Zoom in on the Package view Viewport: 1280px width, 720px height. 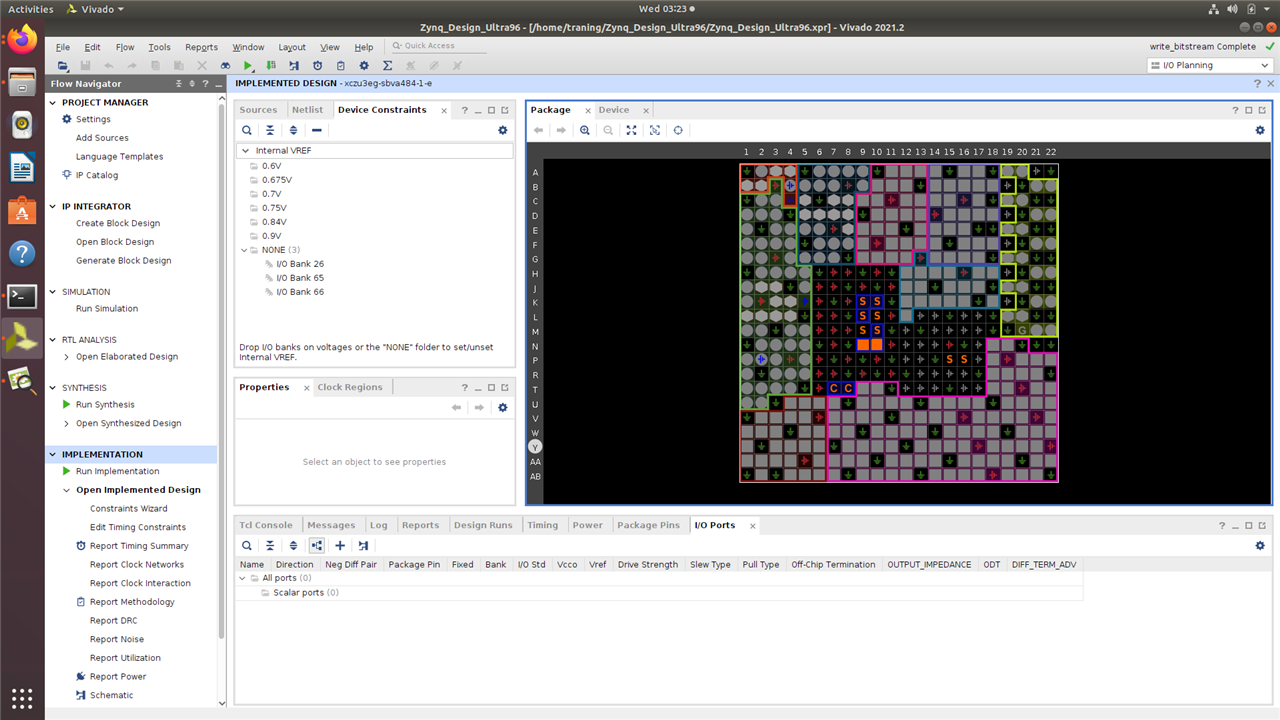tap(585, 130)
